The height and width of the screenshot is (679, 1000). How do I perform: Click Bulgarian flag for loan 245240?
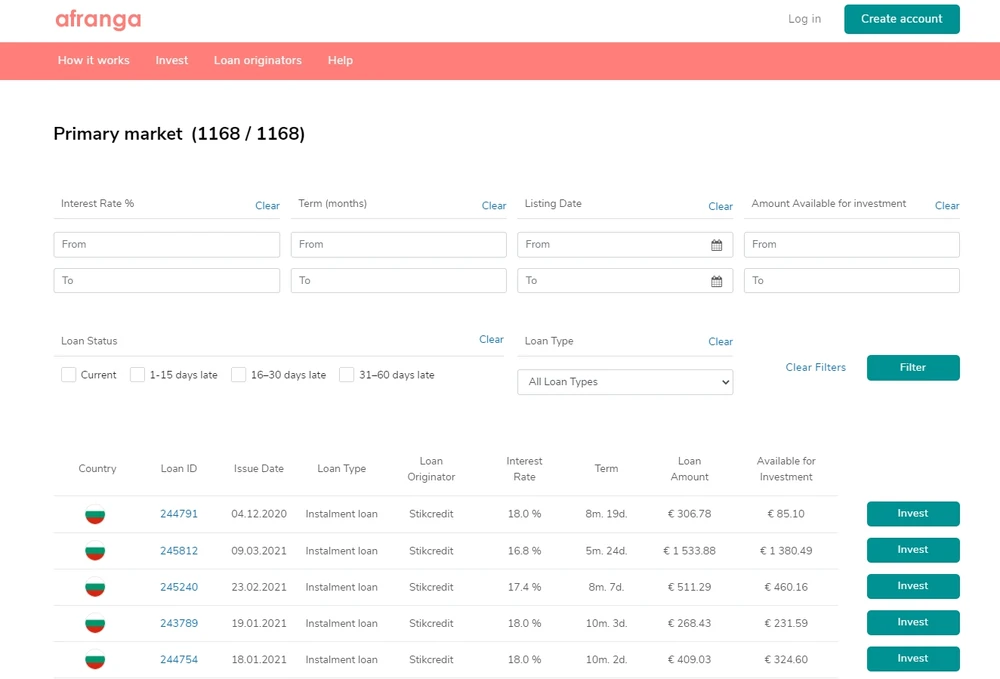click(95, 588)
